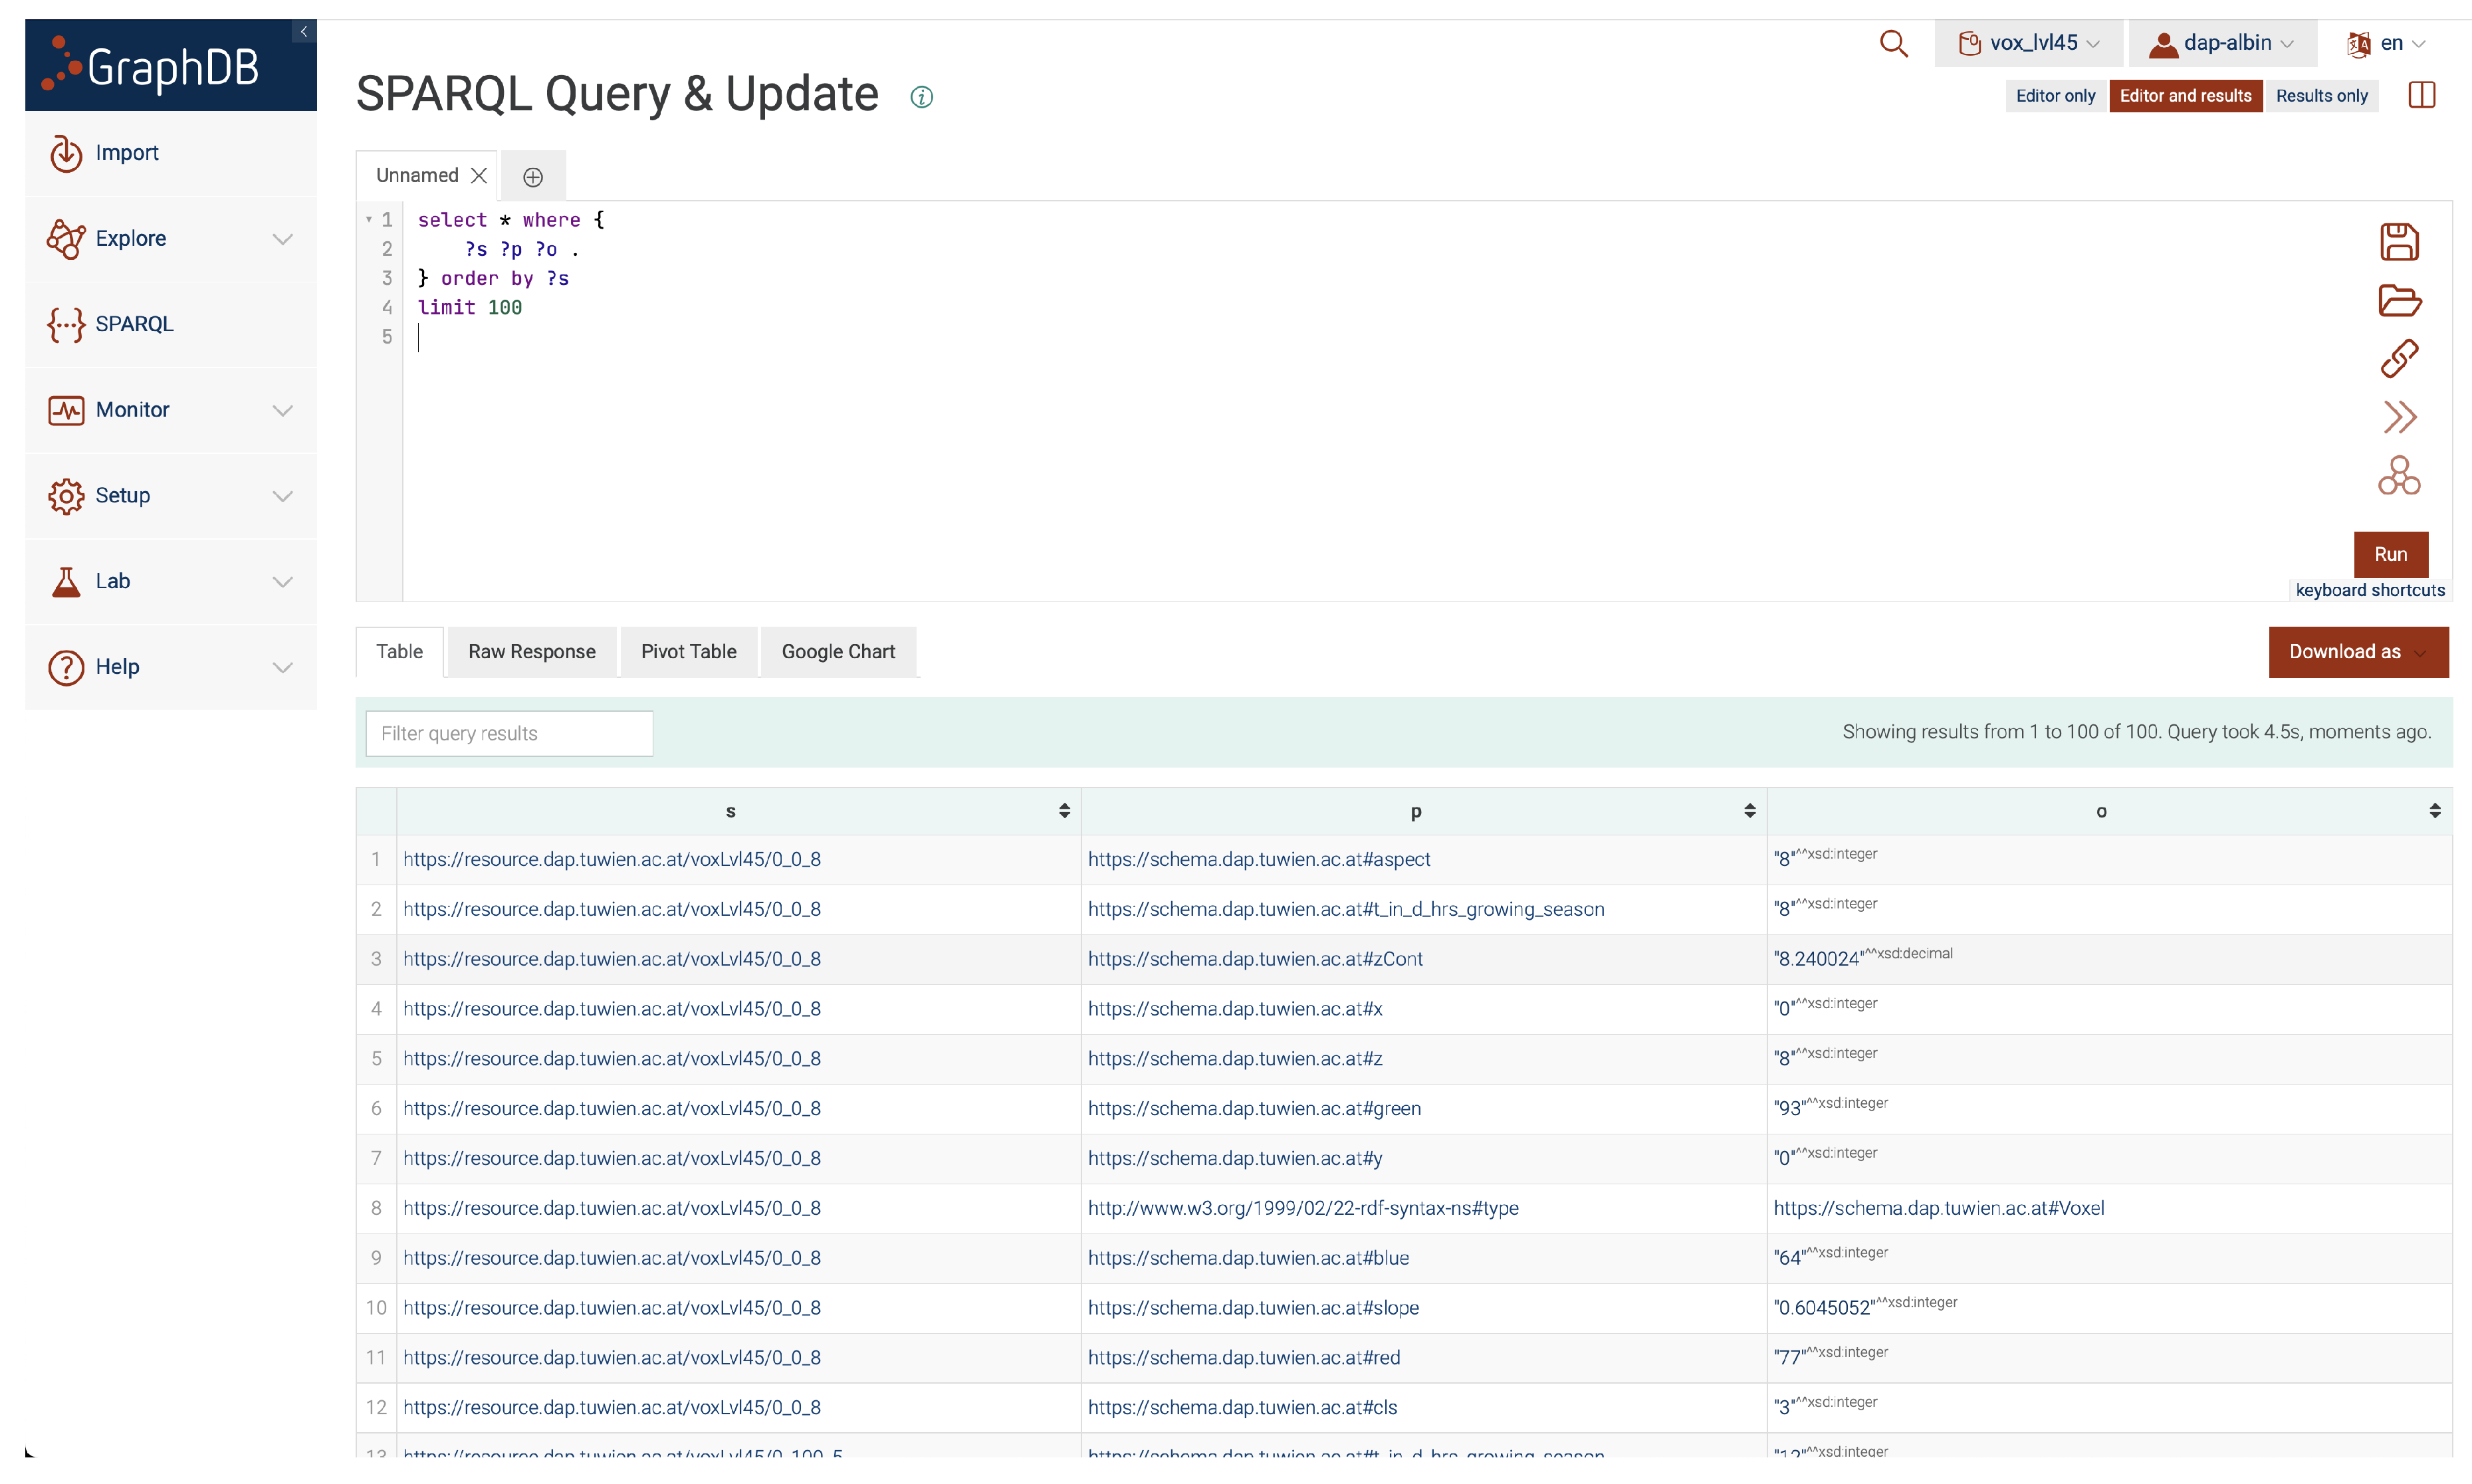Click the double chevron icon in editor toolbar
The width and height of the screenshot is (2472, 1484).
[2398, 417]
